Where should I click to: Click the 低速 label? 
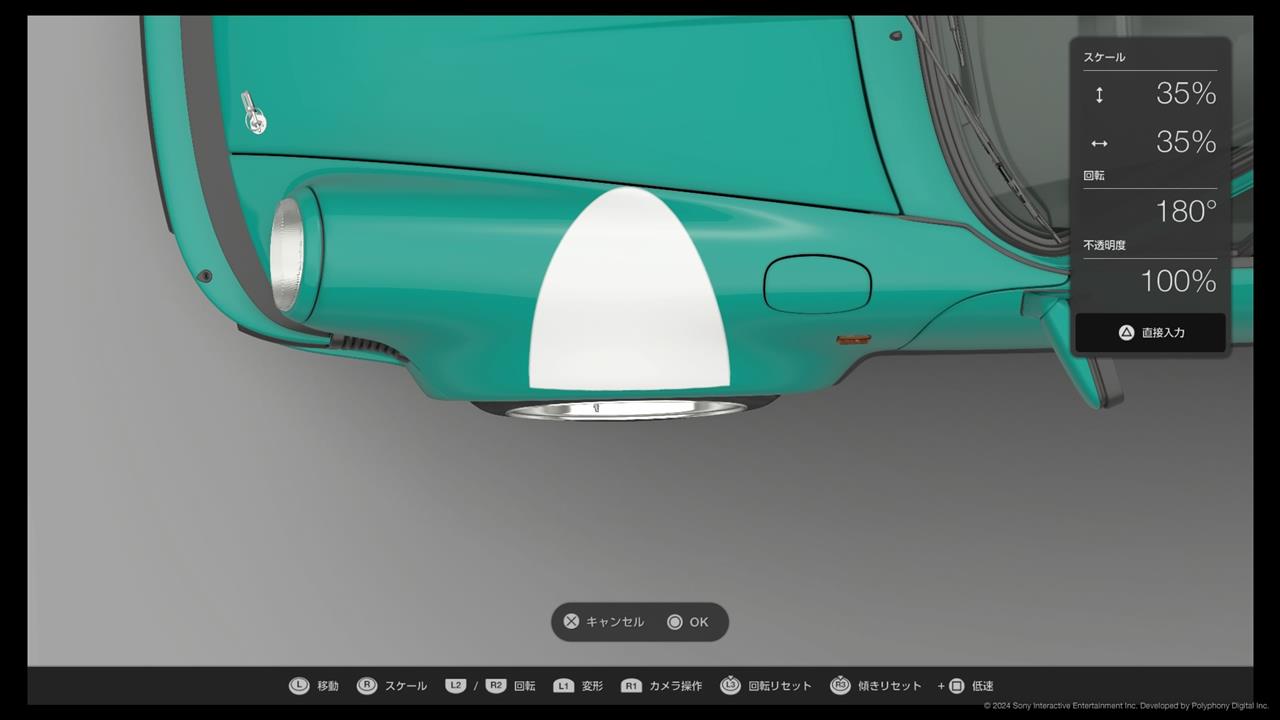(983, 686)
